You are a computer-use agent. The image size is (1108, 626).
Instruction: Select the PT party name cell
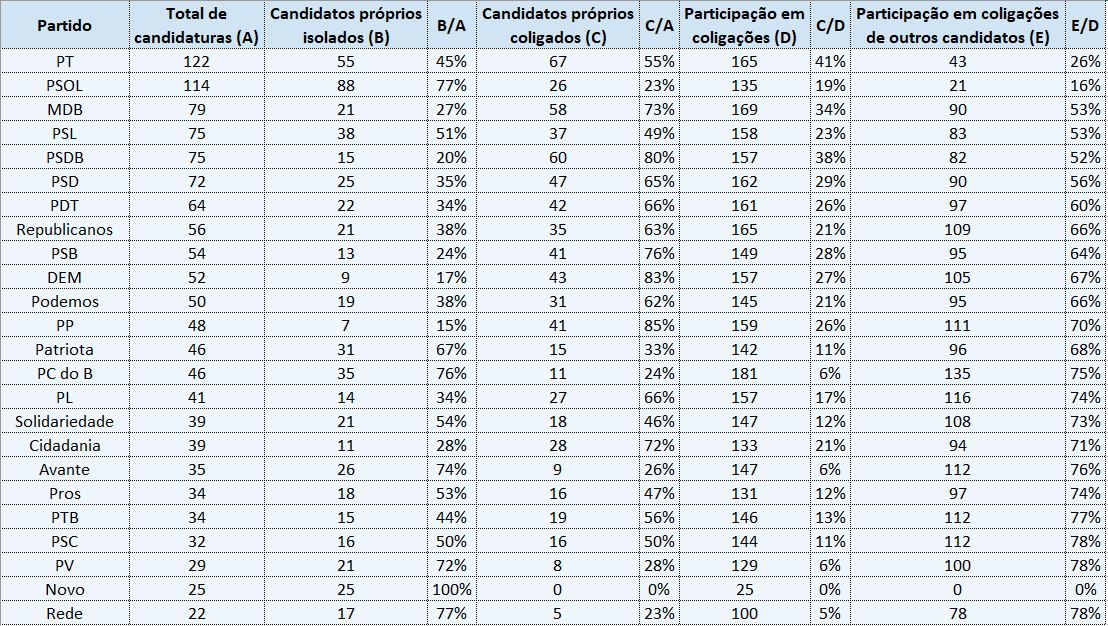[x=65, y=61]
